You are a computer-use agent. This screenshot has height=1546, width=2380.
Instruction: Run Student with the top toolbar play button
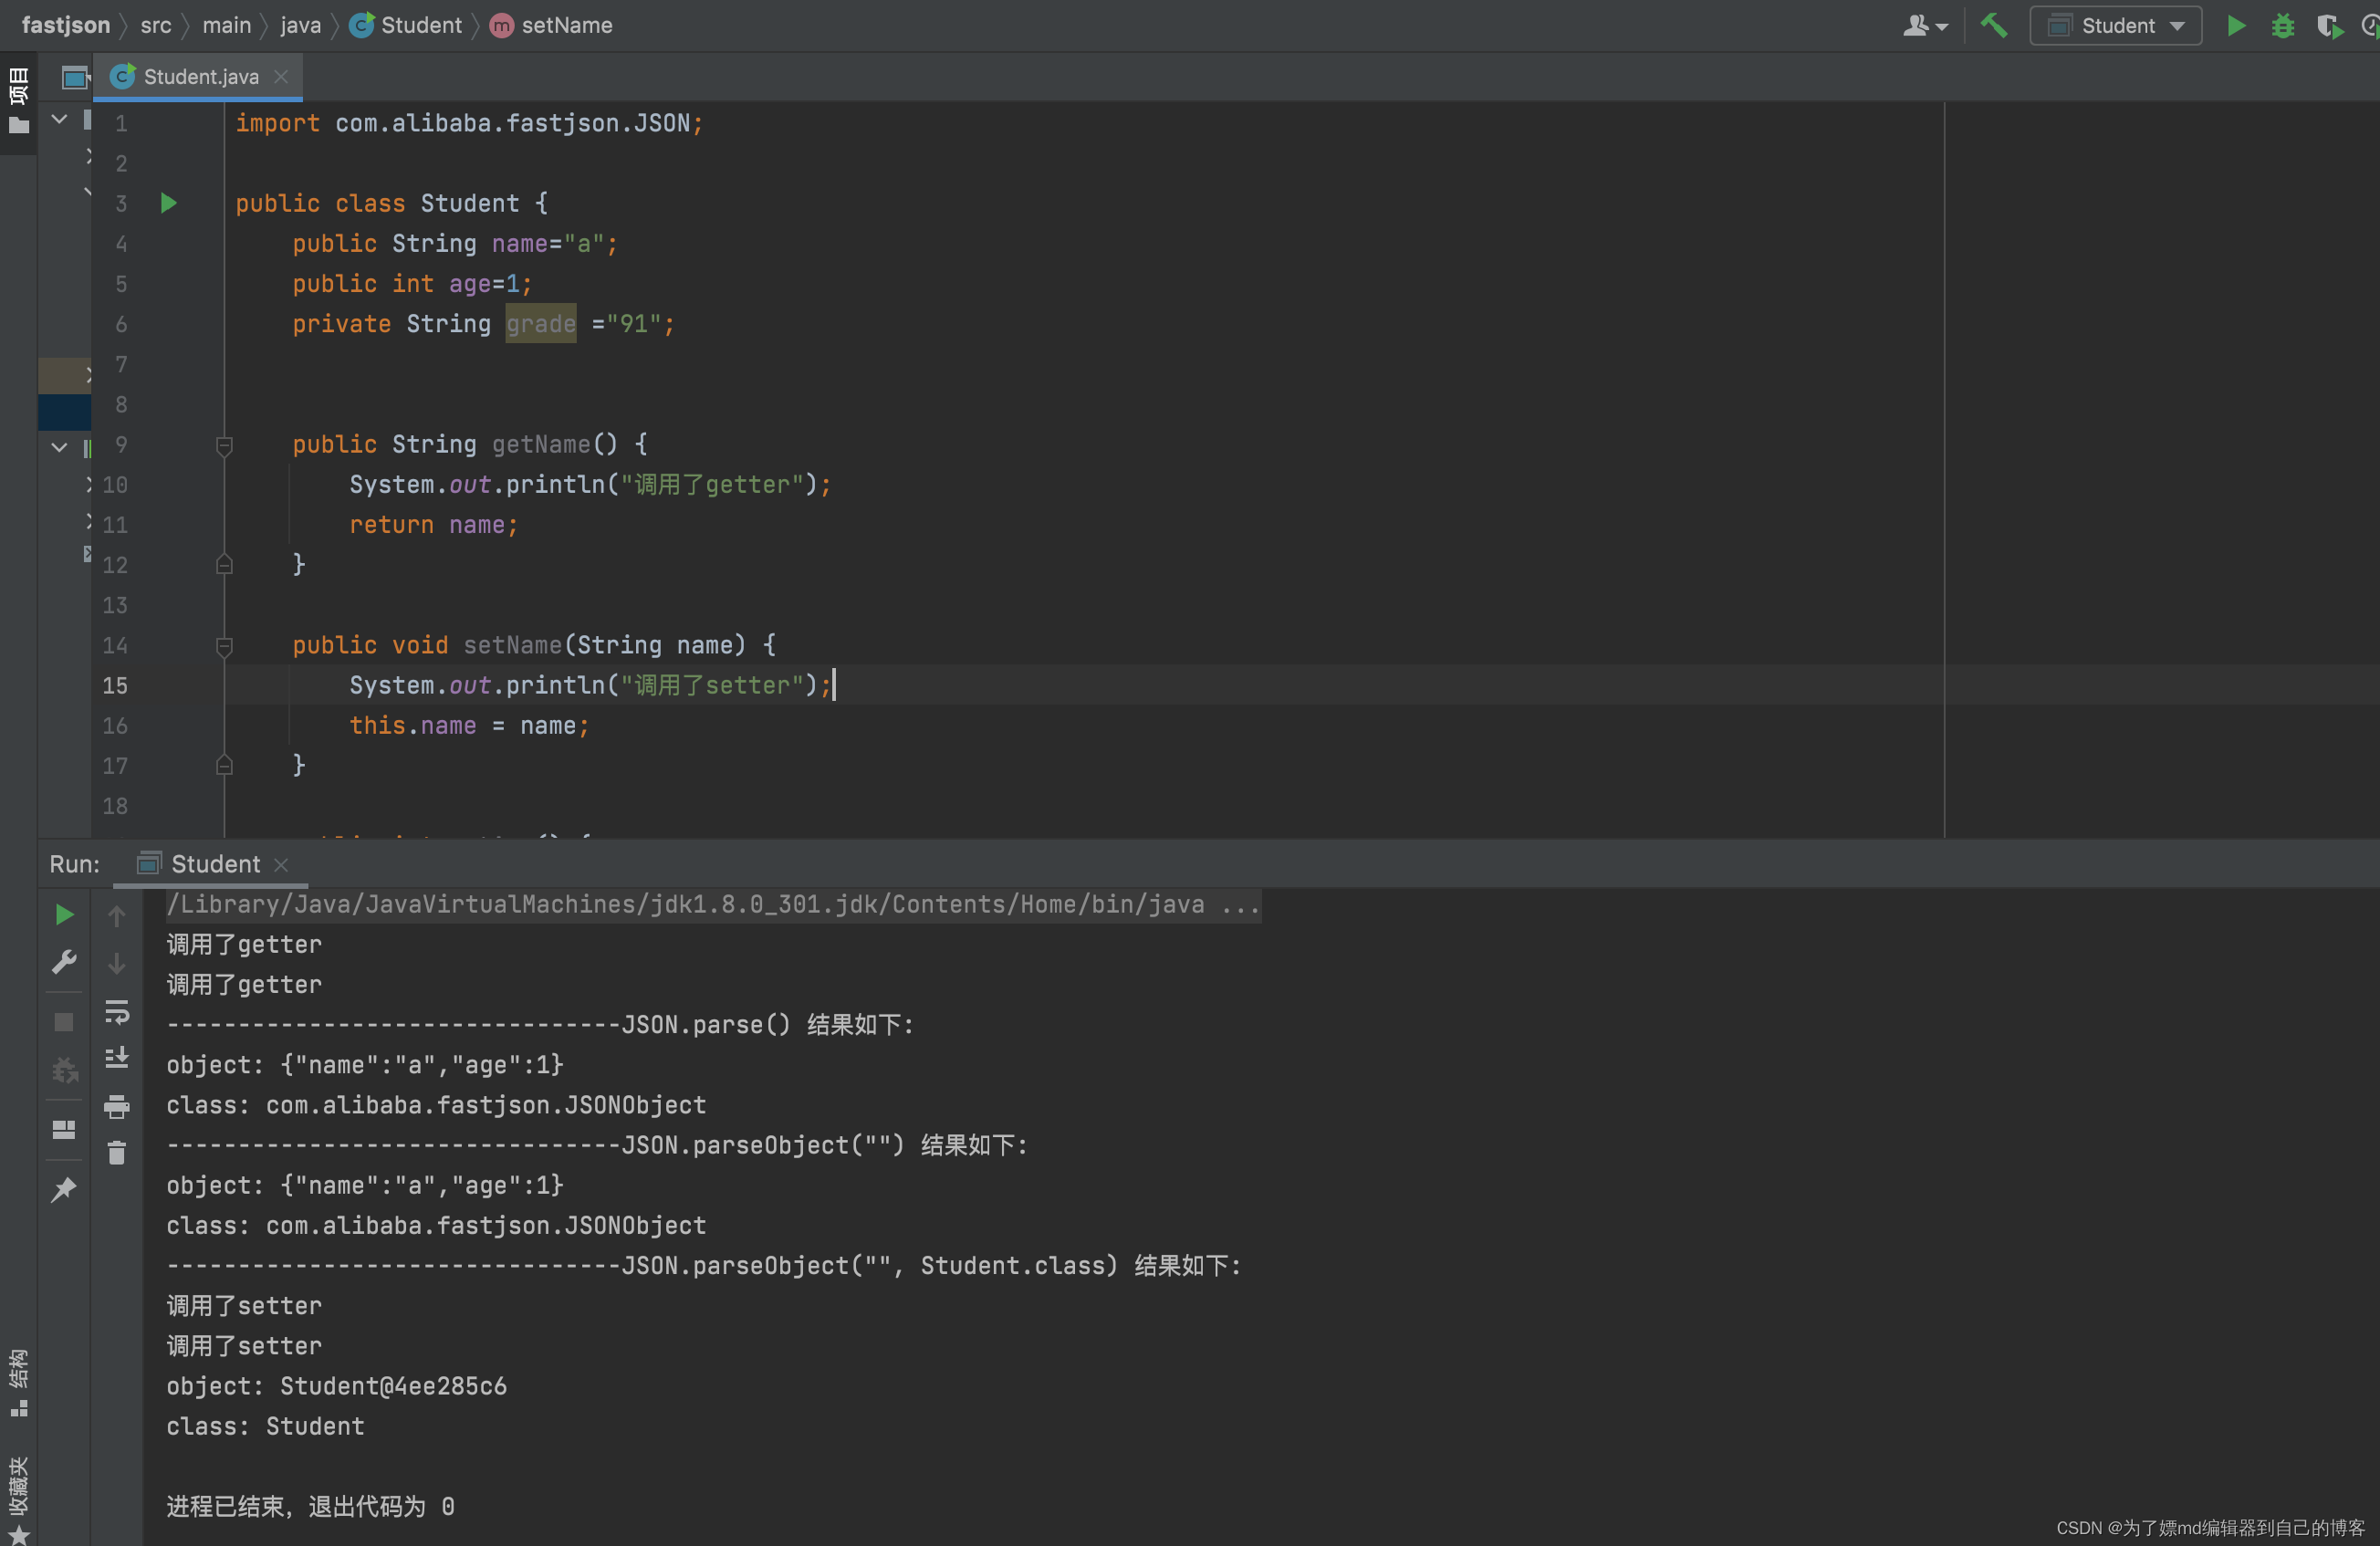tap(2236, 26)
